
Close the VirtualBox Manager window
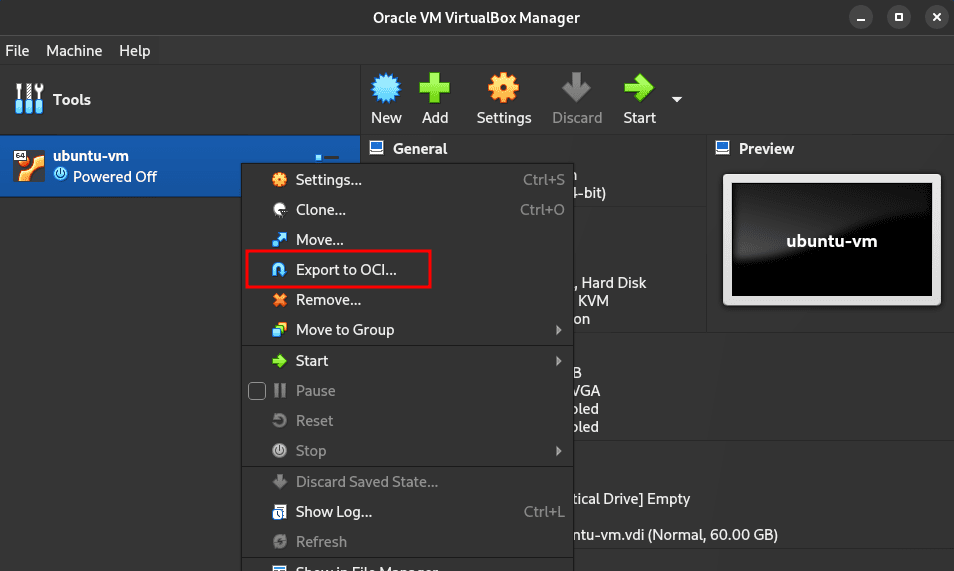pyautogui.click(x=937, y=17)
